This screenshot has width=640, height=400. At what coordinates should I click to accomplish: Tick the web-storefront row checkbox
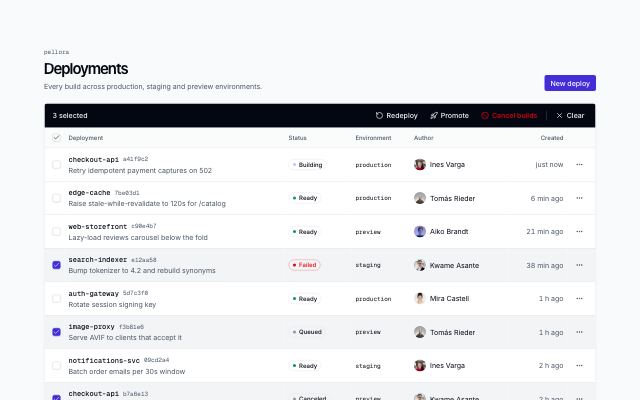coord(56,231)
